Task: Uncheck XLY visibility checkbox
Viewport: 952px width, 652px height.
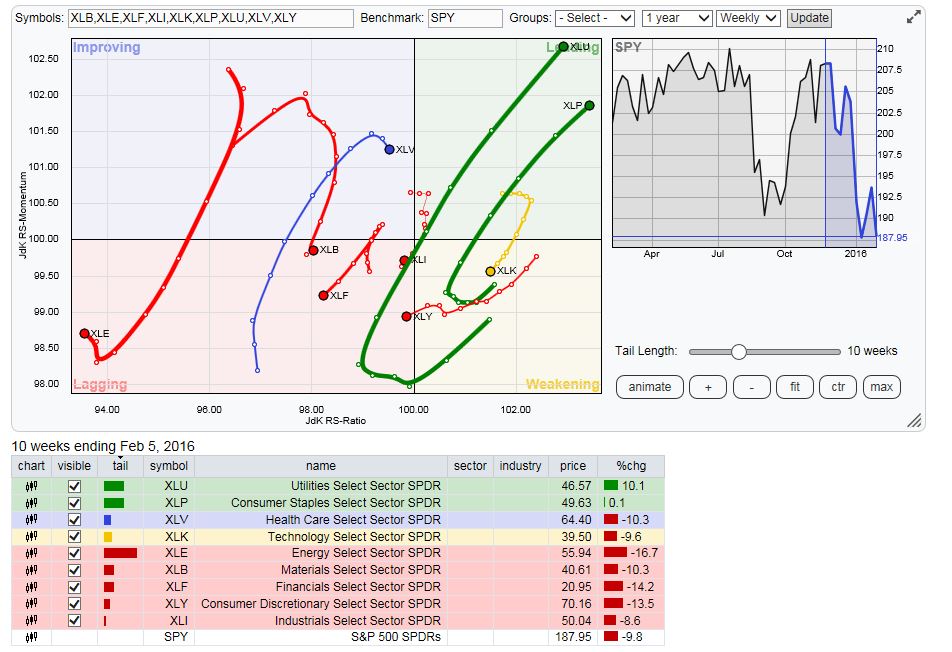Action: tap(74, 604)
